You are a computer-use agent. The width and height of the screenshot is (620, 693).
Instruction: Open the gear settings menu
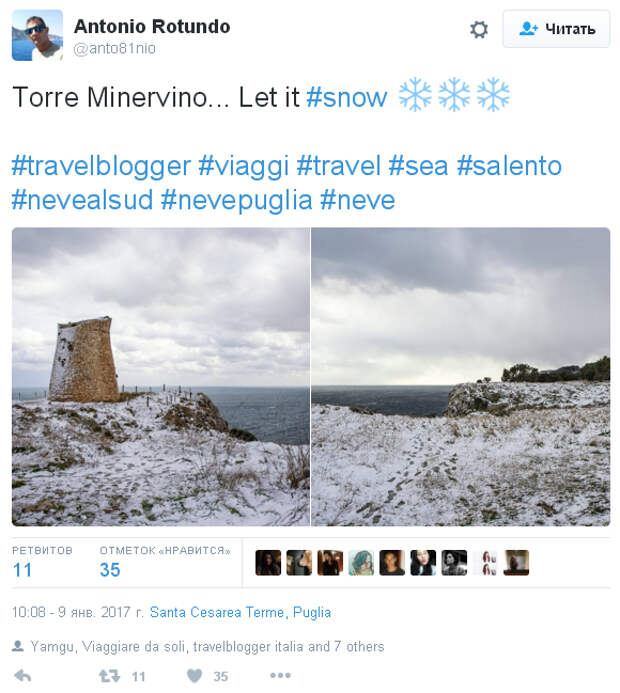479,30
